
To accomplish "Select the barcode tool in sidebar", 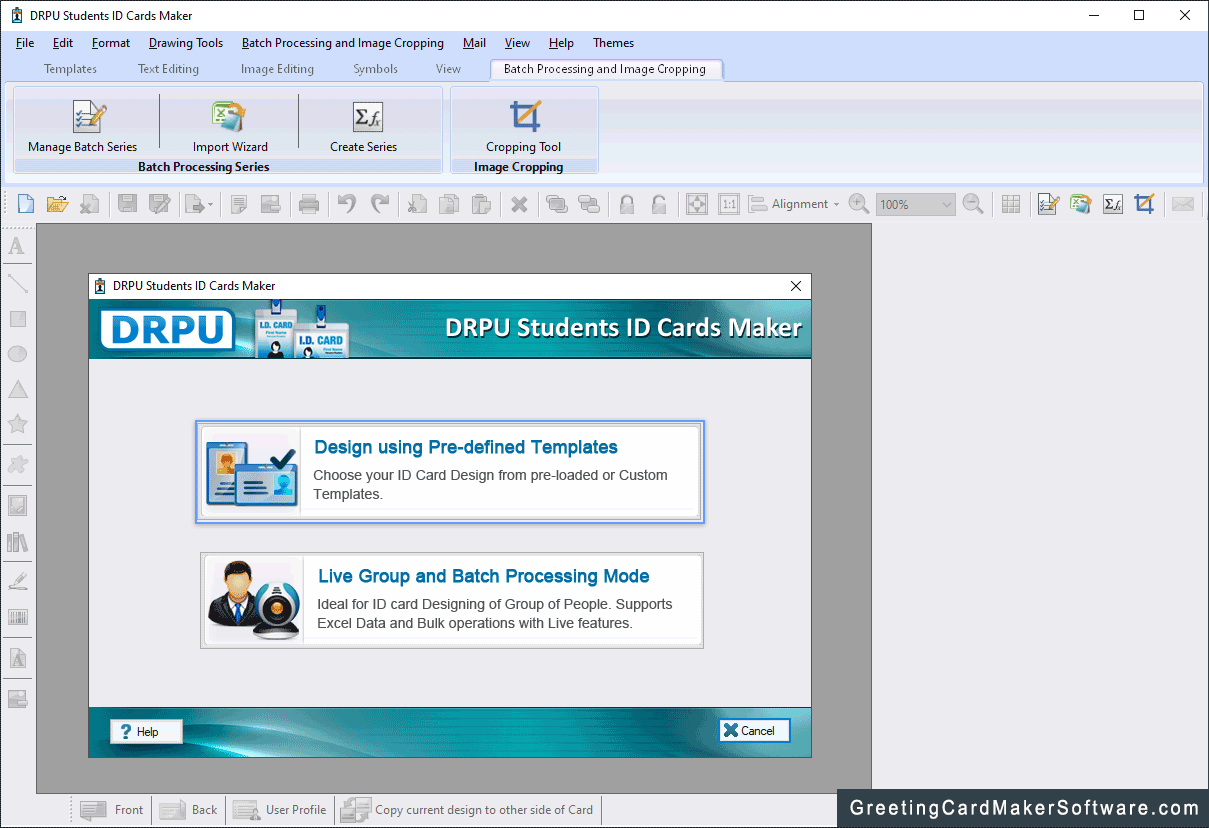I will tap(17, 617).
